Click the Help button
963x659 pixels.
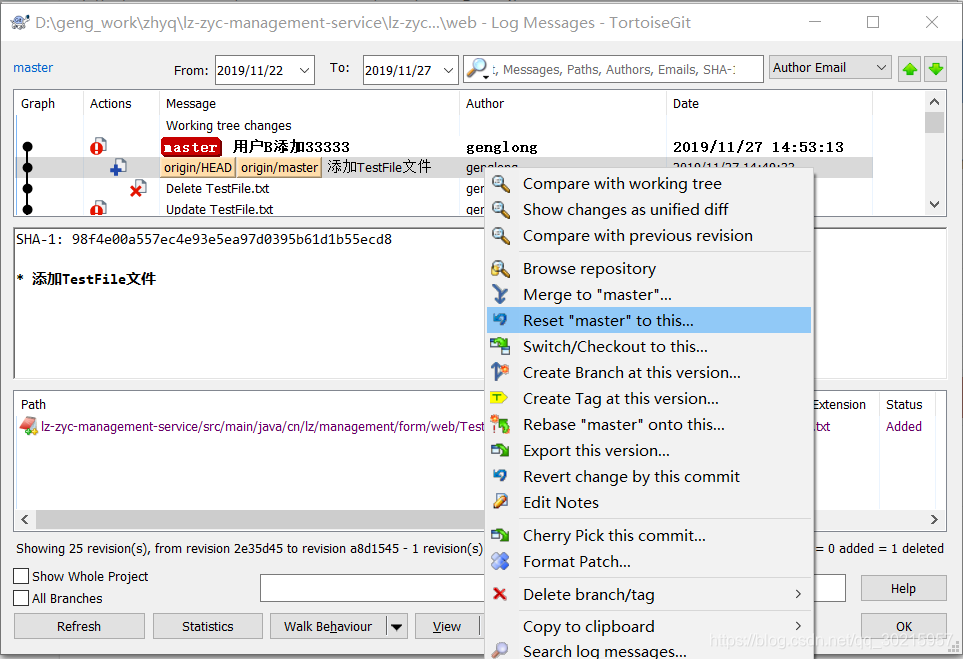point(903,588)
